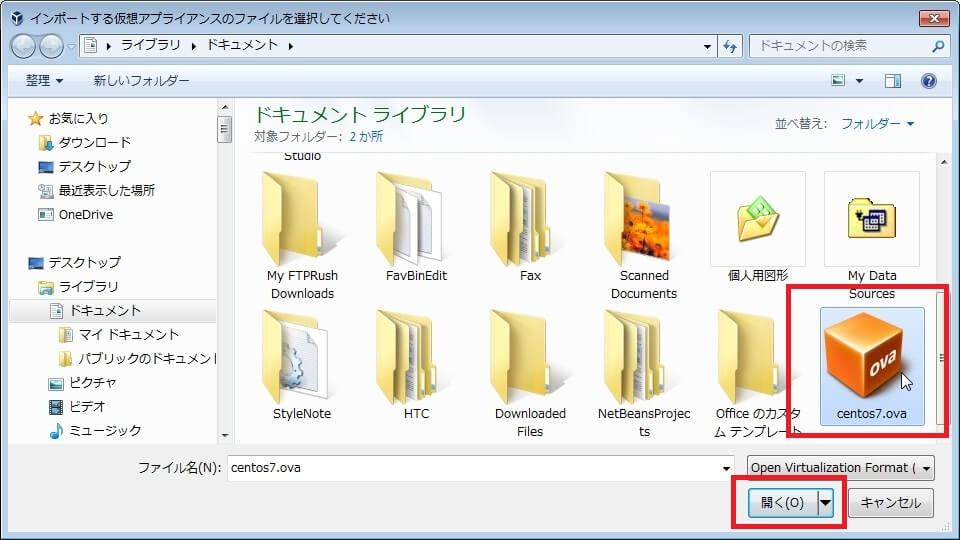Viewport: 960px width, 540px height.
Task: Click the help question mark icon
Action: 928,81
